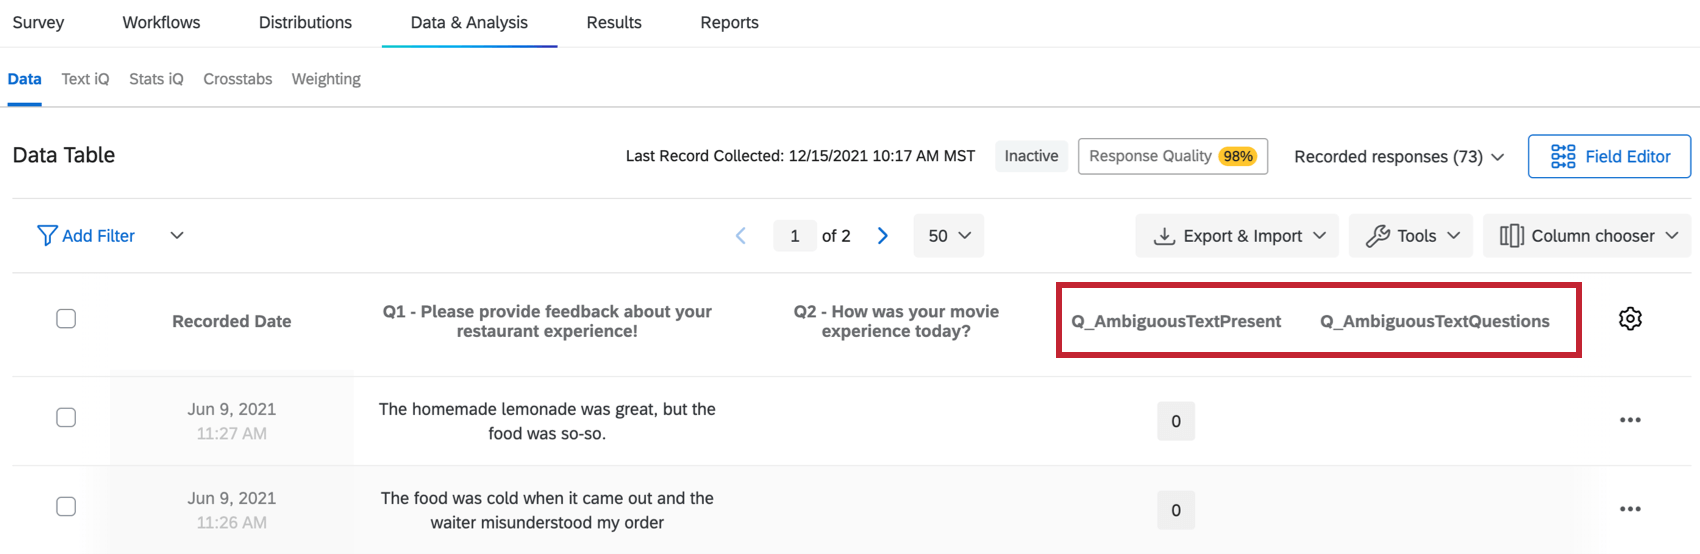Switch to the Results tab
The width and height of the screenshot is (1700, 554).
[614, 23]
